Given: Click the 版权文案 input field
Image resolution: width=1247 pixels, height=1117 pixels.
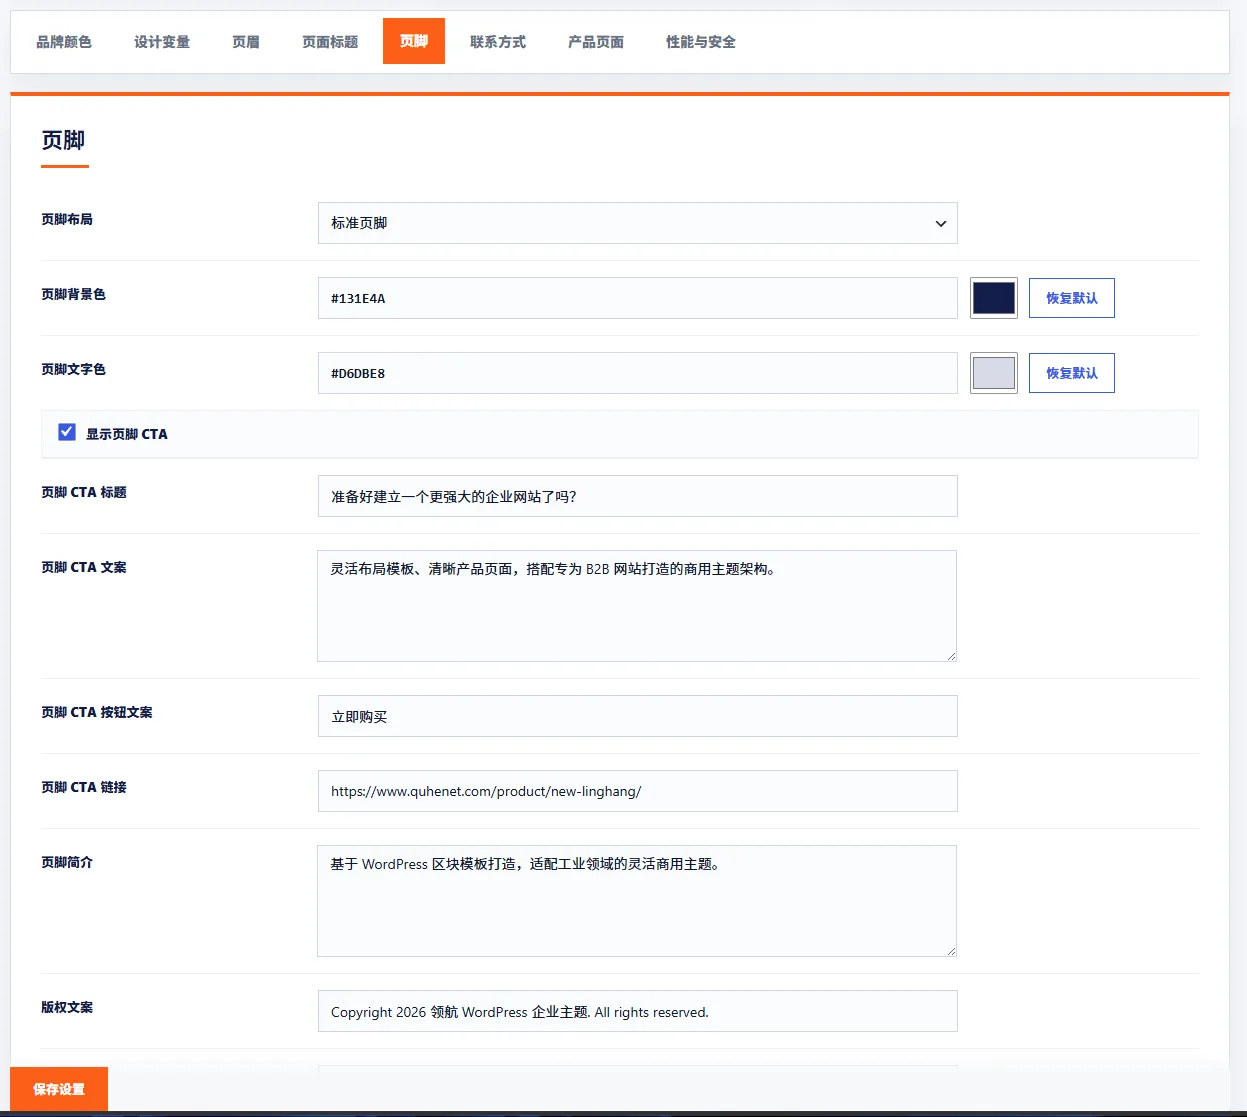Looking at the screenshot, I should [638, 1011].
